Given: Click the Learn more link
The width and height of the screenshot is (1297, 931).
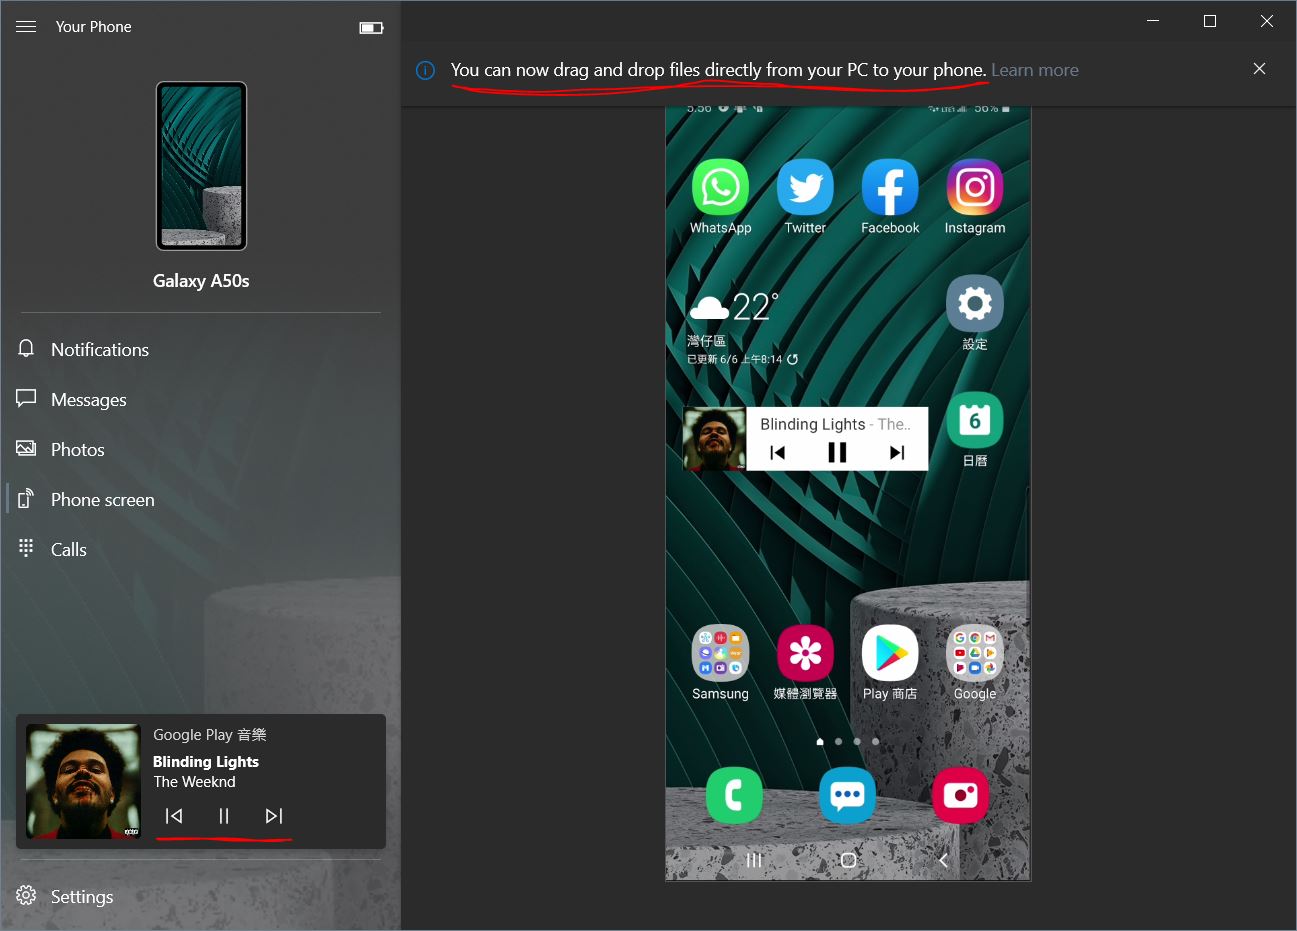Looking at the screenshot, I should tap(1035, 70).
